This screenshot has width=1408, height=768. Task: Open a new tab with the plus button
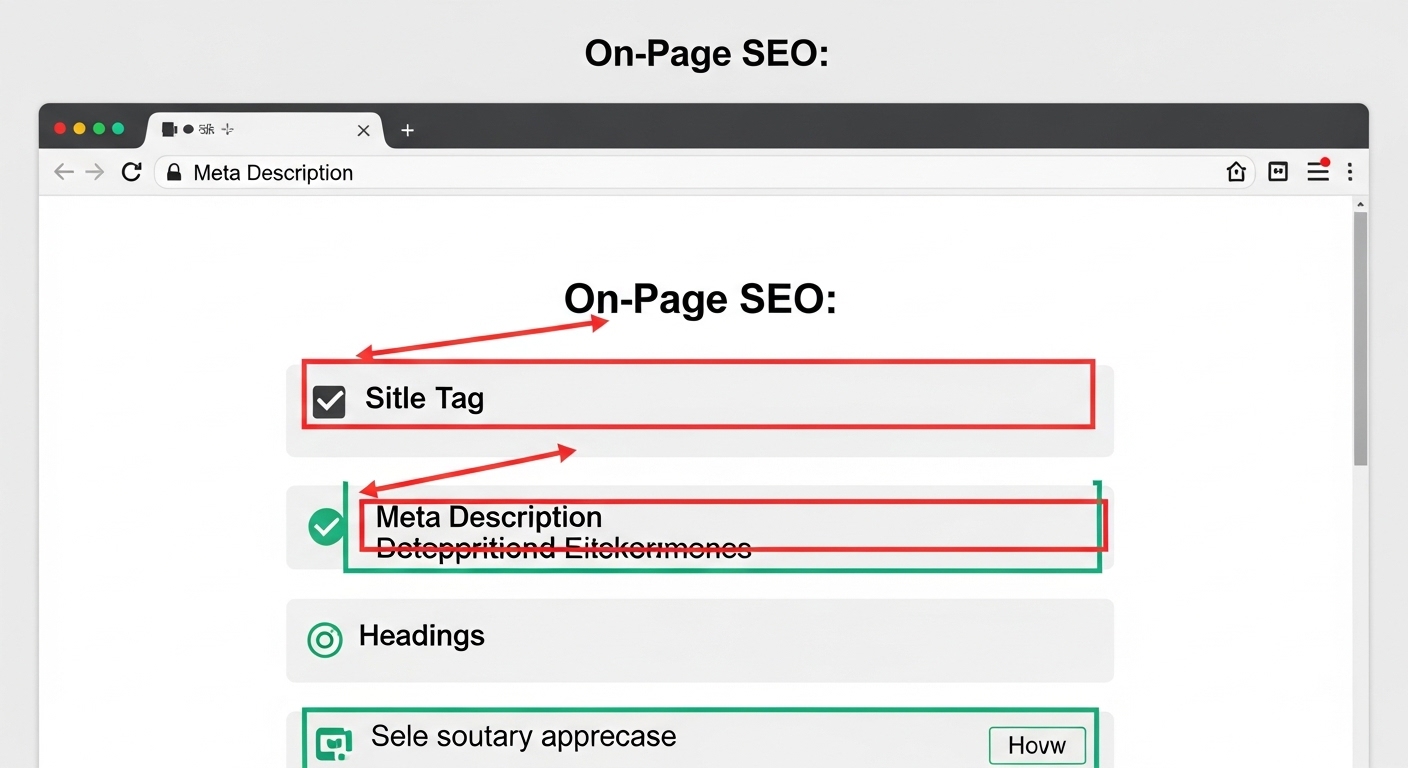click(x=407, y=130)
